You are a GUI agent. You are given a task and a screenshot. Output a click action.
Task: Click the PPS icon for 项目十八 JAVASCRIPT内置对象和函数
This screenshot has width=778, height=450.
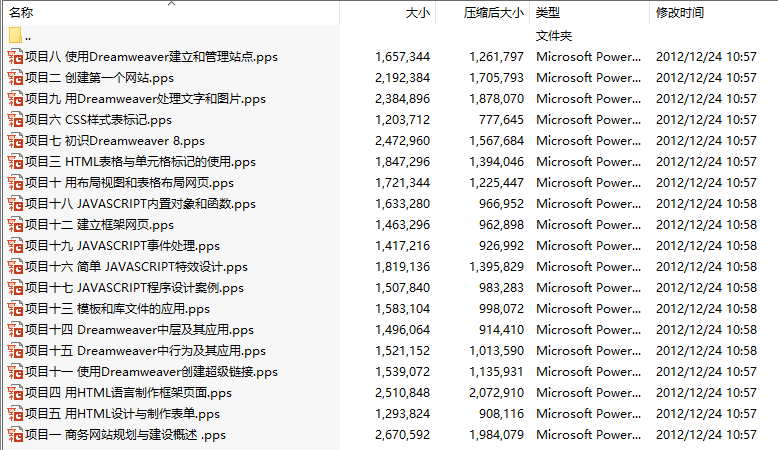[x=15, y=204]
